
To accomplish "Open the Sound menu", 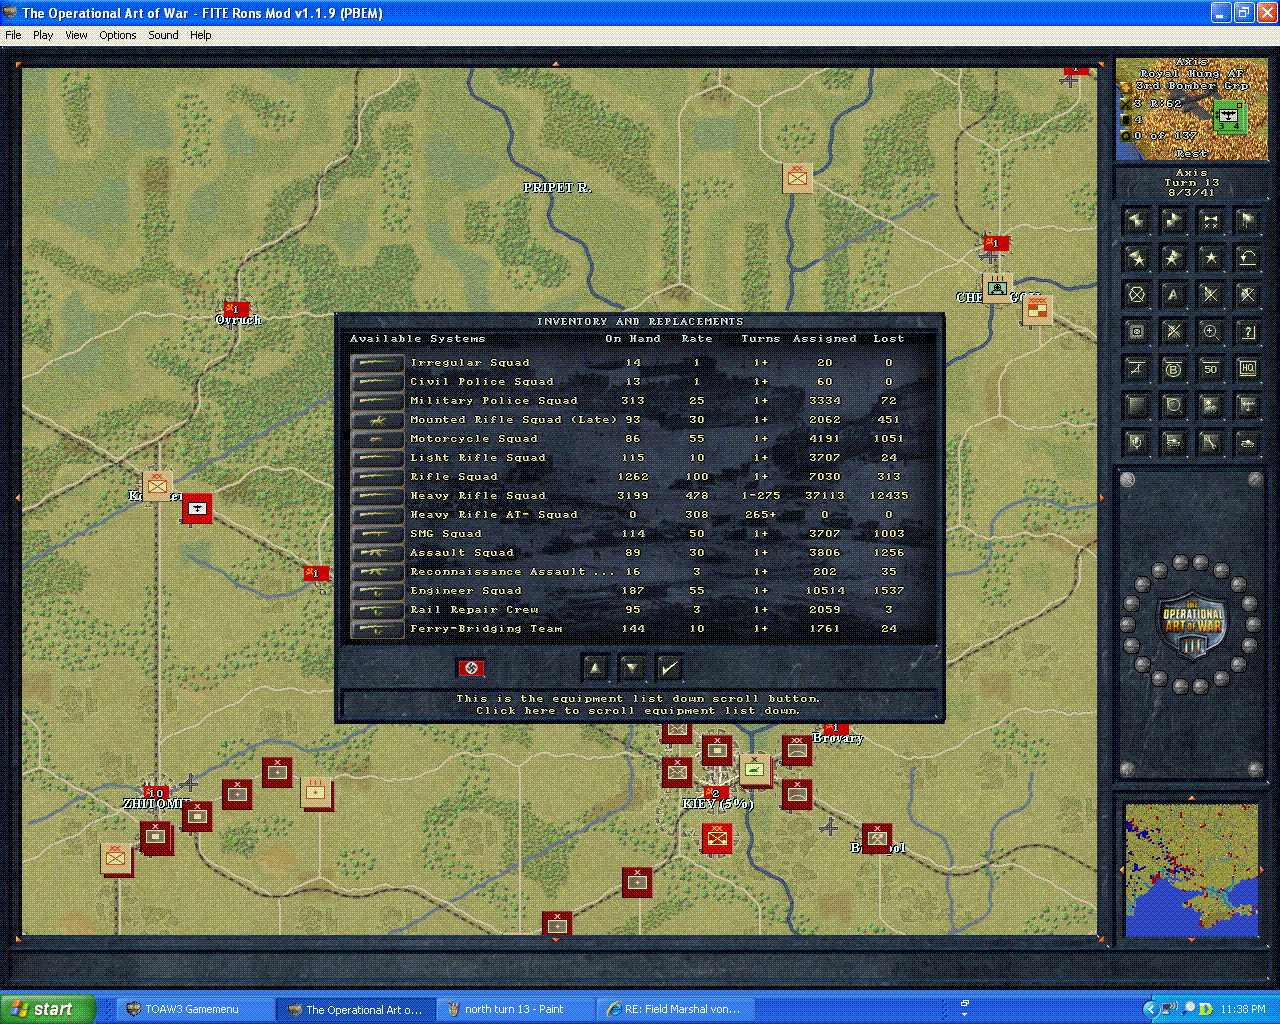I will point(162,35).
